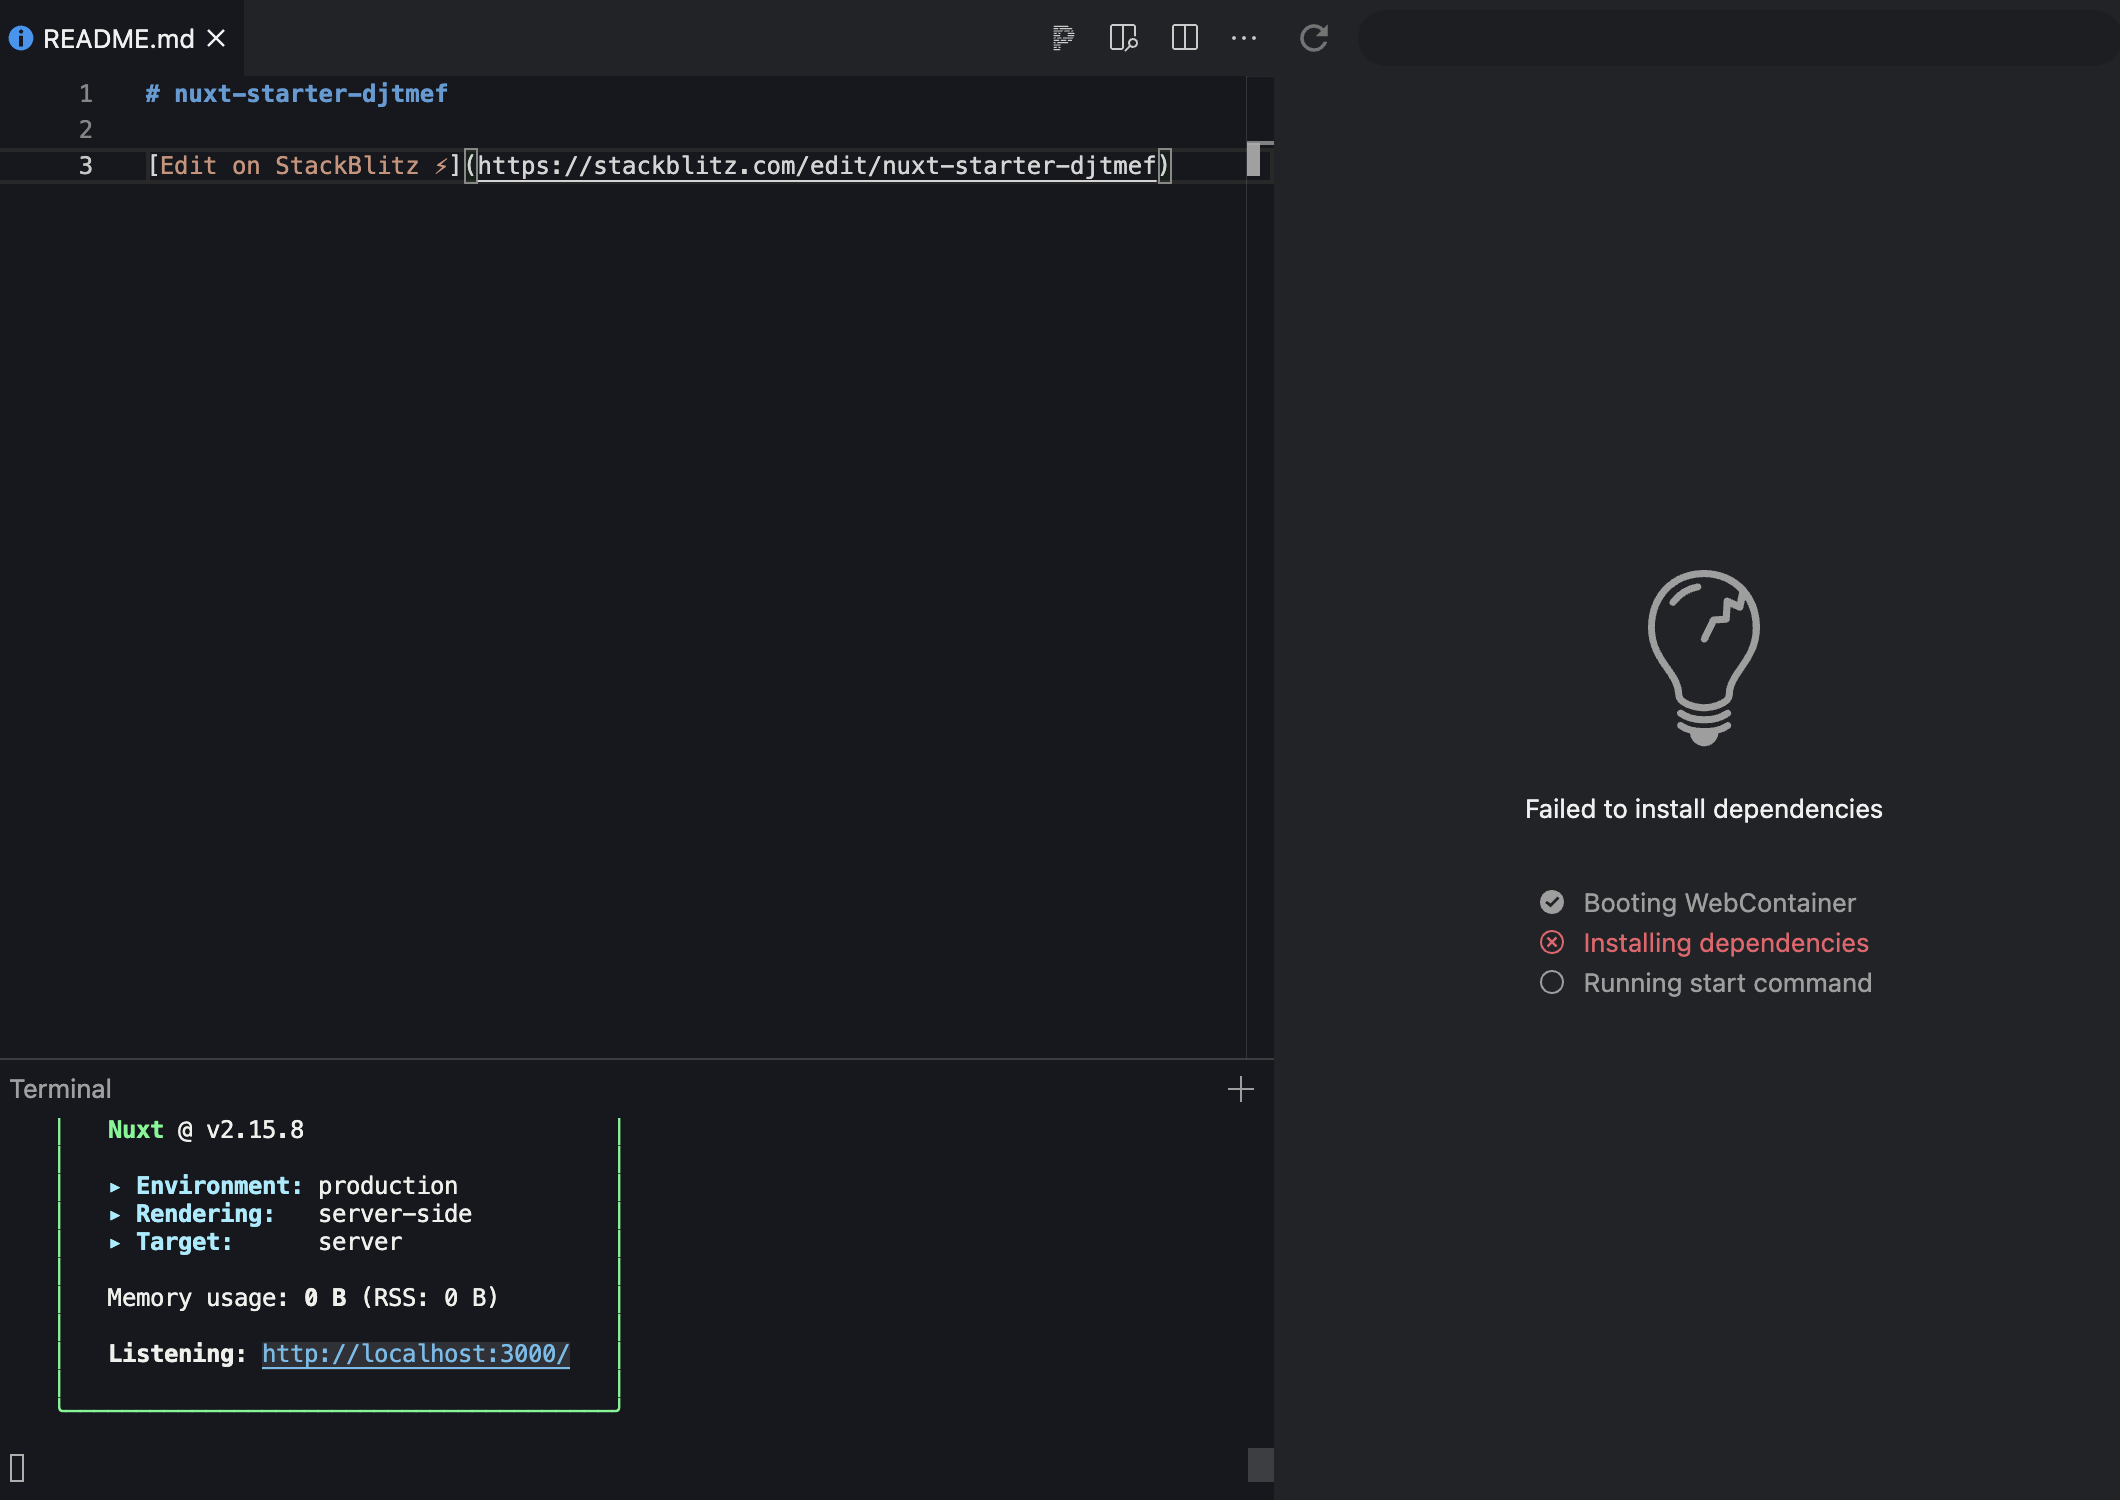Image resolution: width=2120 pixels, height=1500 pixels.
Task: Format the document with Prettier
Action: [1062, 38]
